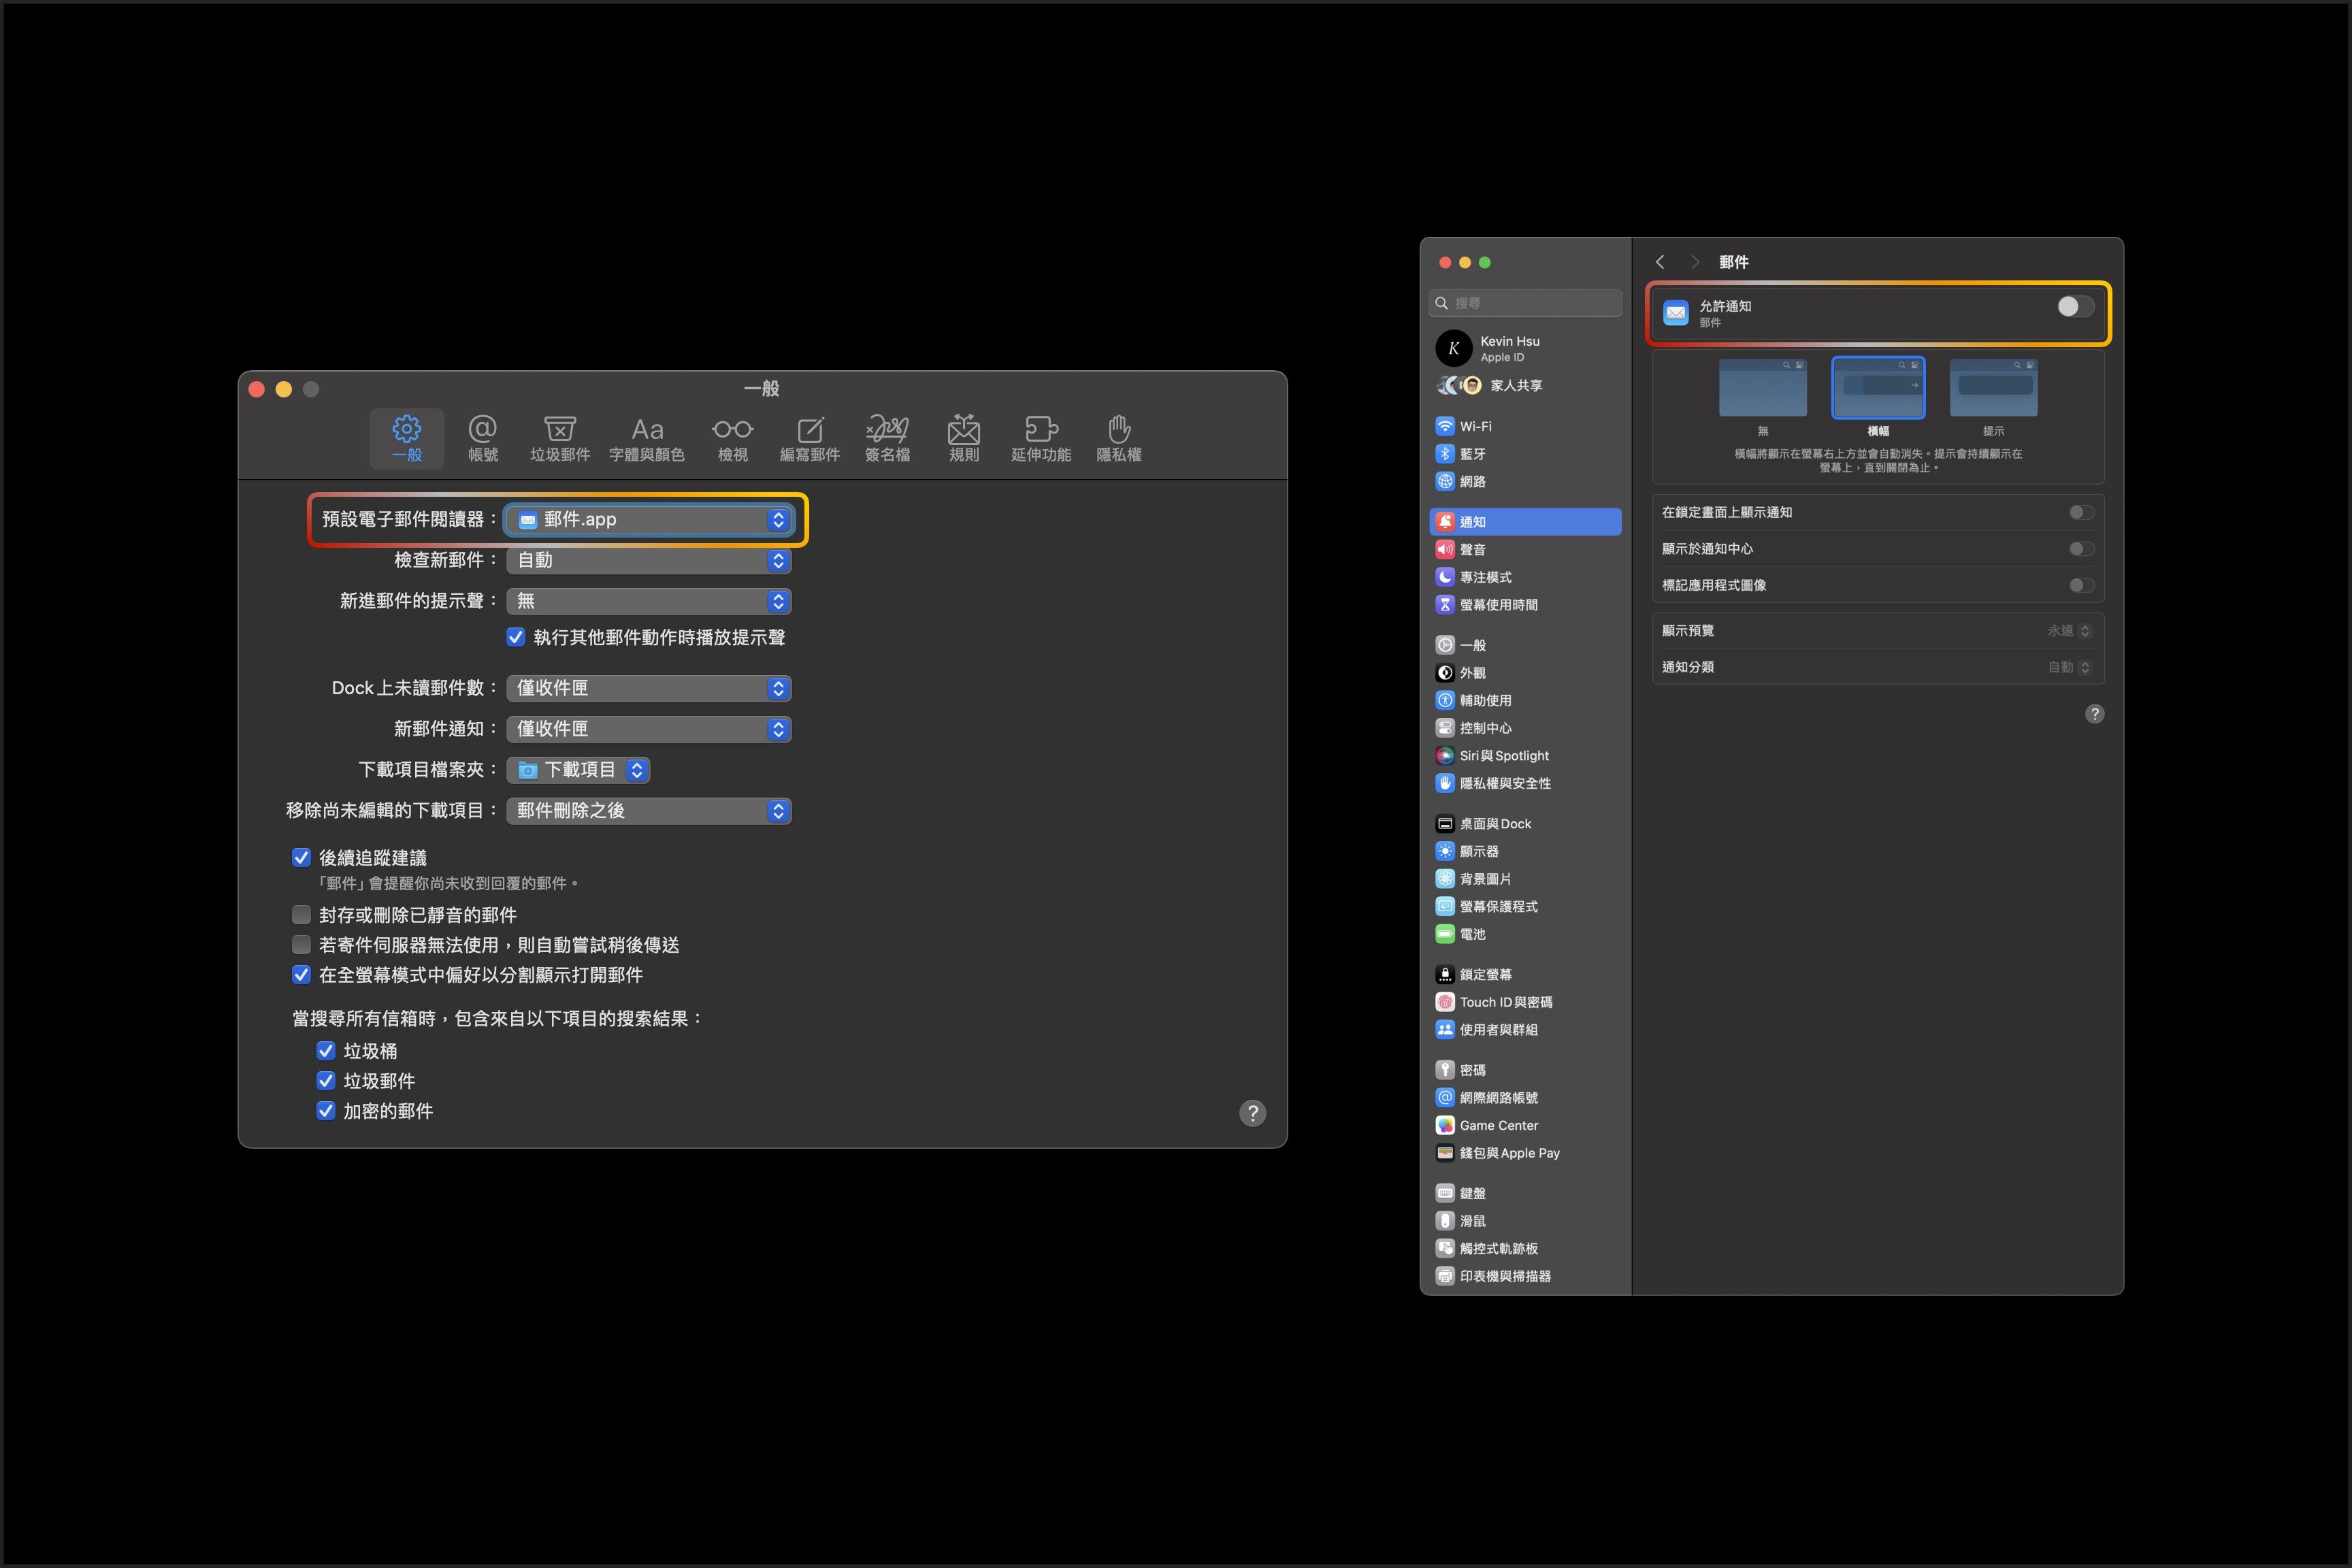
Task: Uncheck the 後續追蹤建議 checkbox
Action: point(301,858)
